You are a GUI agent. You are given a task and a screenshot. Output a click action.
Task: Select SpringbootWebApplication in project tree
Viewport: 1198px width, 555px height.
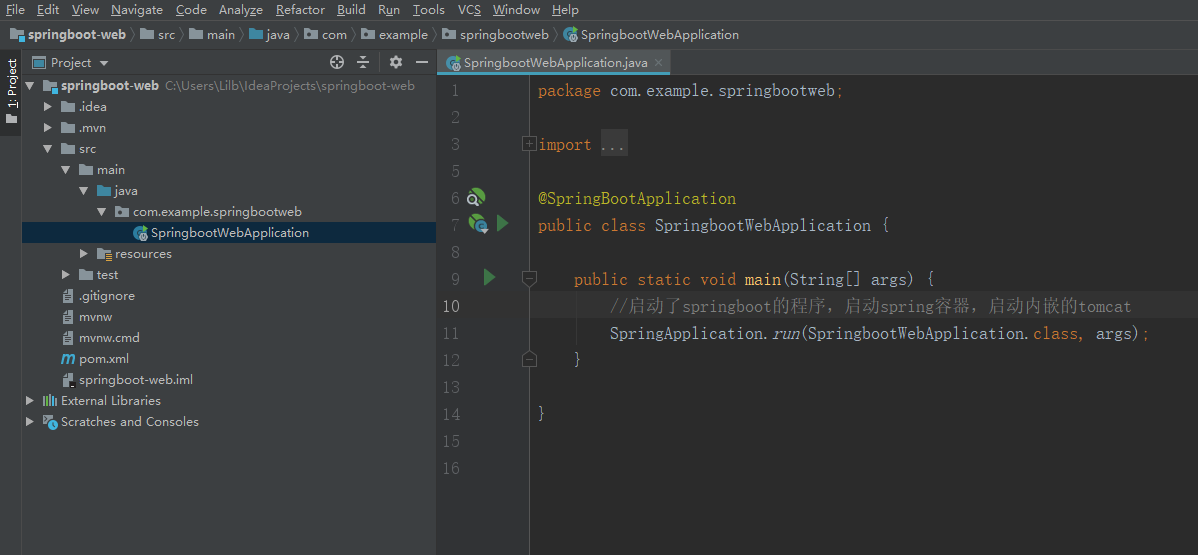point(229,232)
